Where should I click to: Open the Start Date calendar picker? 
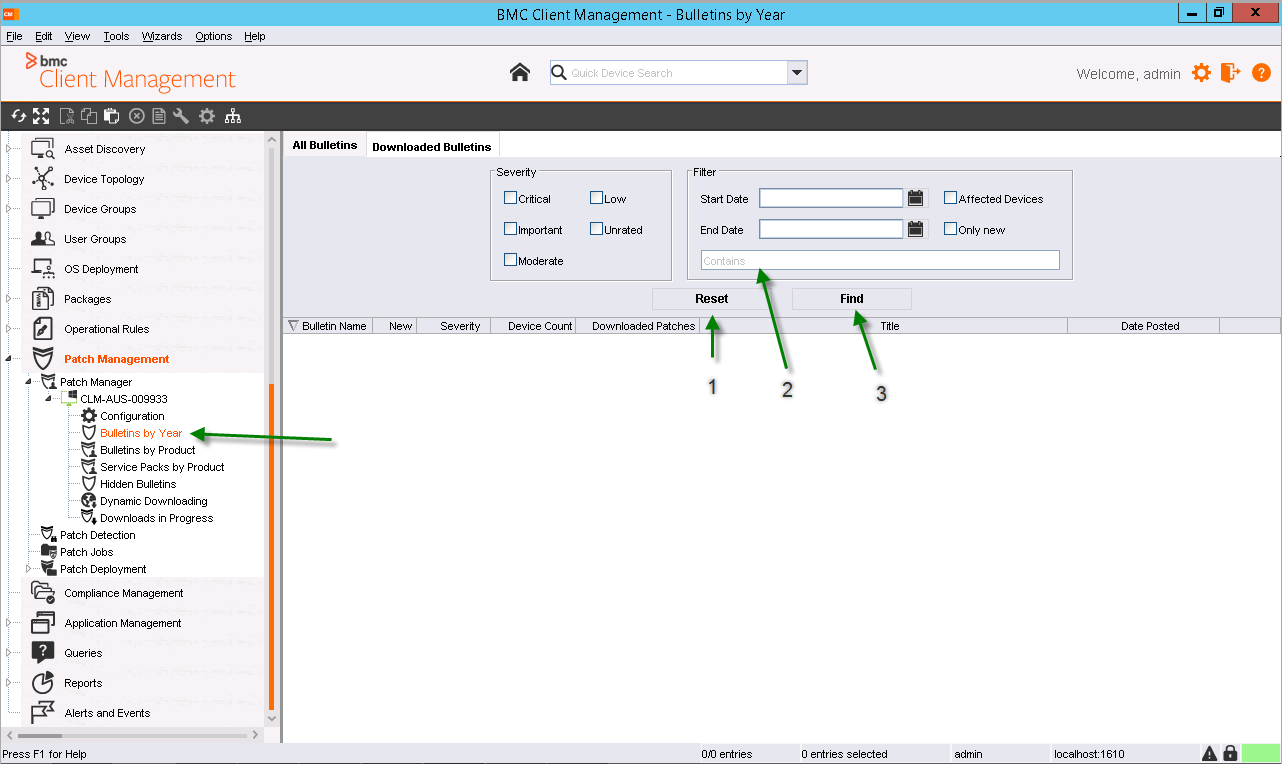[915, 198]
